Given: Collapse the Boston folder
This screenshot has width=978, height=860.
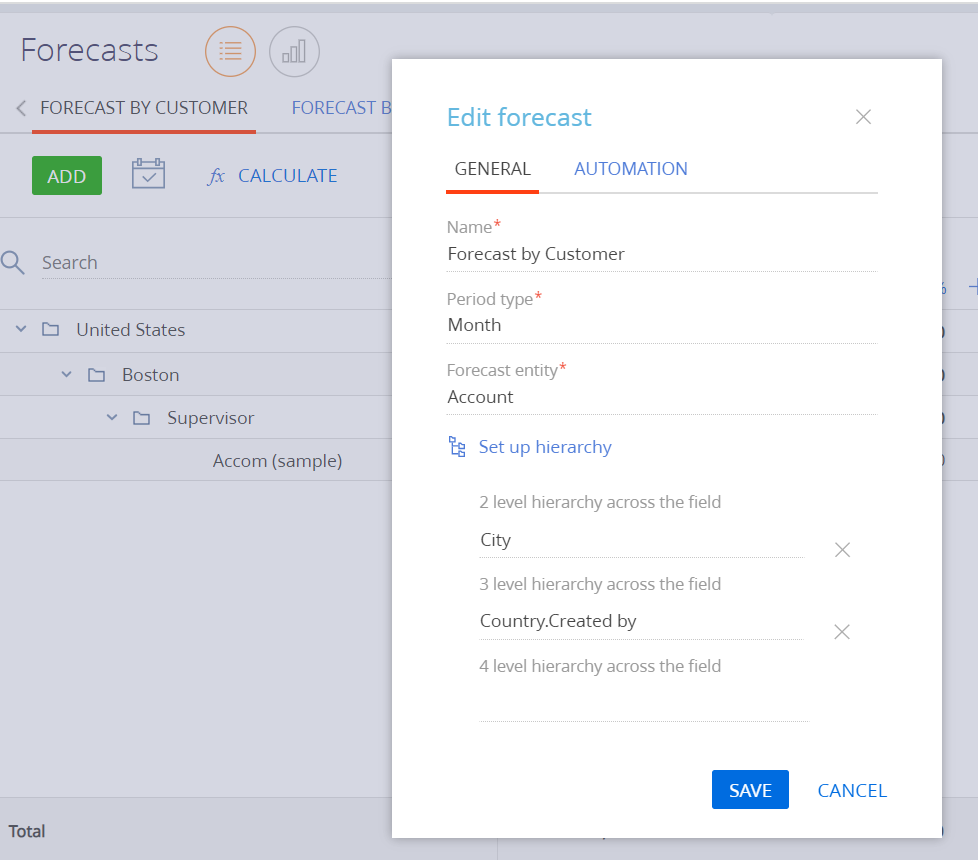Looking at the screenshot, I should [x=67, y=374].
